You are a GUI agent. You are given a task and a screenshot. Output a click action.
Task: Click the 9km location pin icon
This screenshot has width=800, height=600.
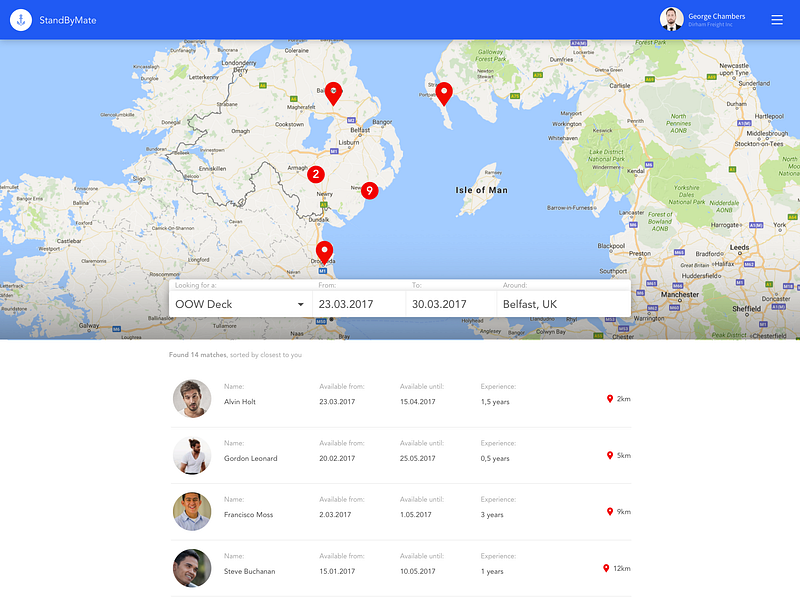[x=610, y=511]
